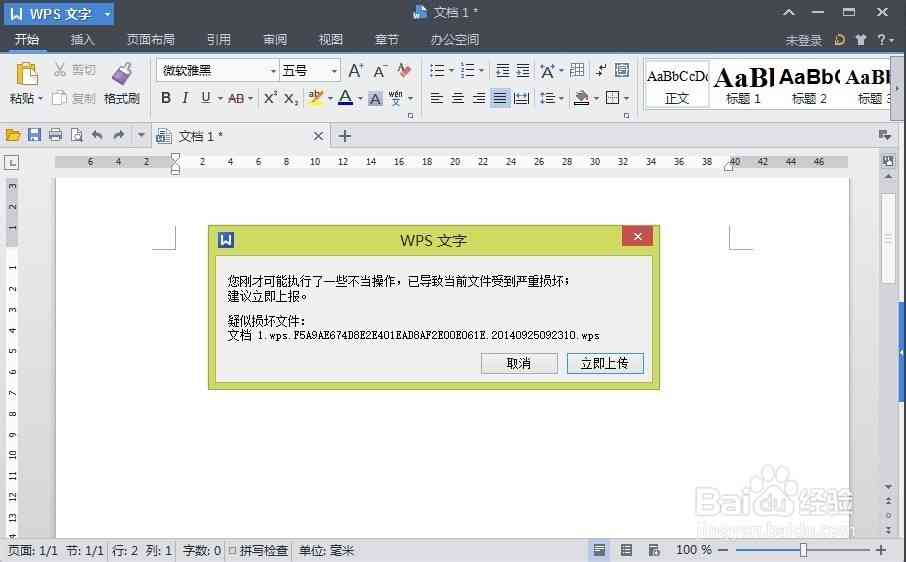Image resolution: width=906 pixels, height=562 pixels.
Task: Click the insert table grid icon
Action: (577, 70)
